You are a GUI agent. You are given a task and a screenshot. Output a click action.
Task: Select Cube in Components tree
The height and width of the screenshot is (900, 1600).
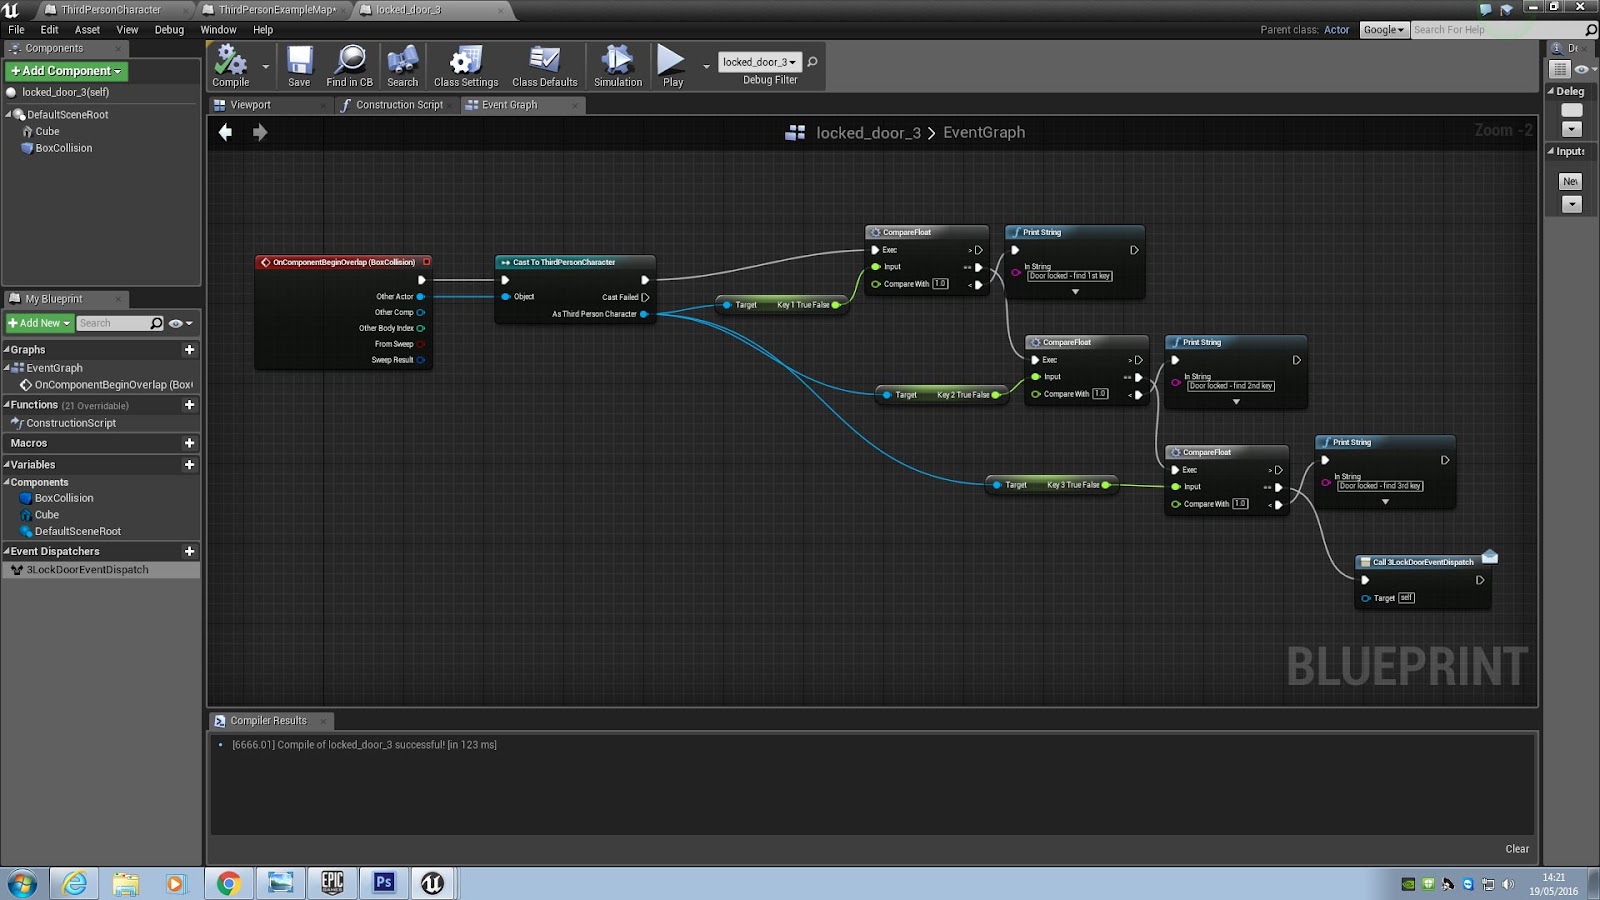click(47, 132)
